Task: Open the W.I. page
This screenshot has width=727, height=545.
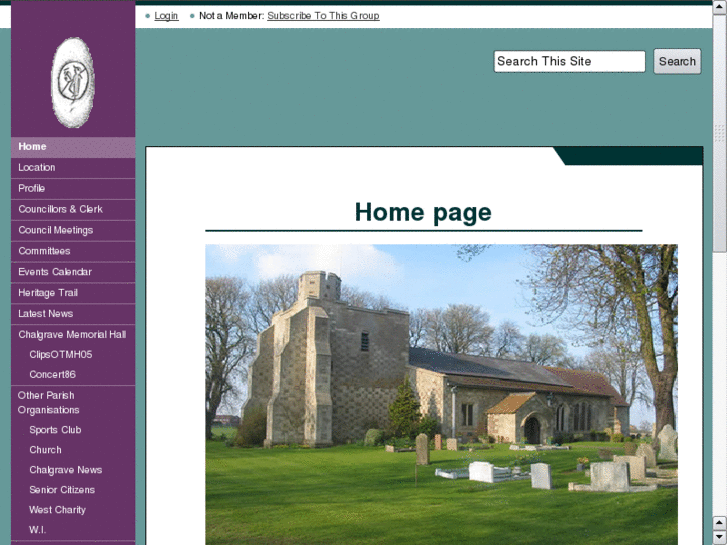Action: [x=38, y=530]
